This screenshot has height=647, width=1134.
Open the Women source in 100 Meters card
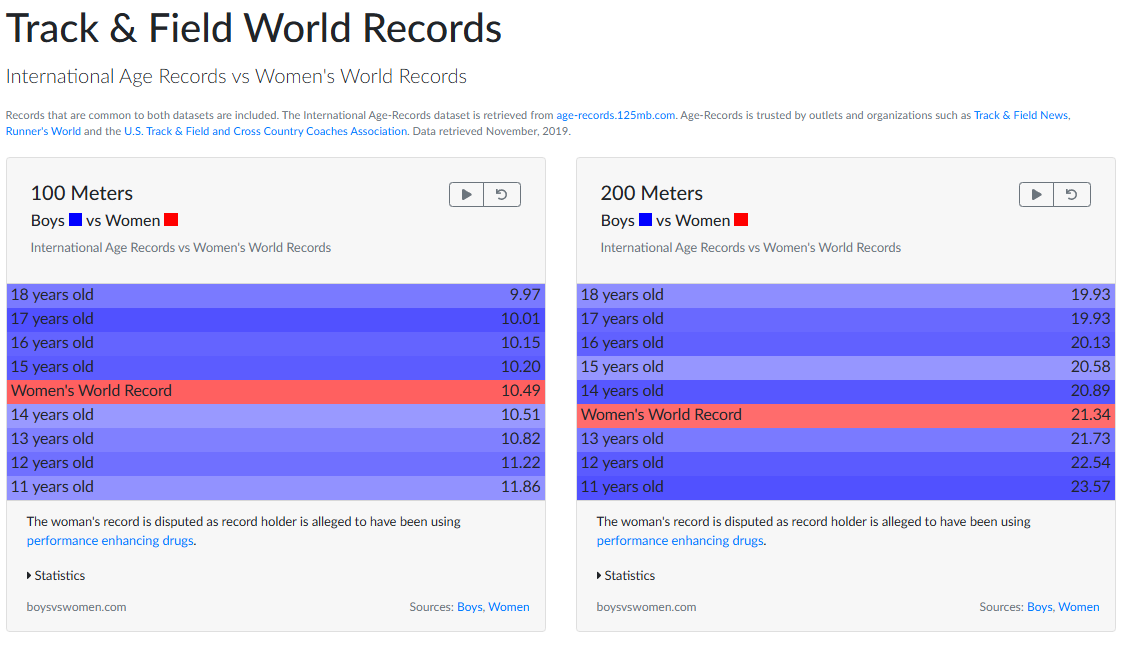tap(508, 607)
